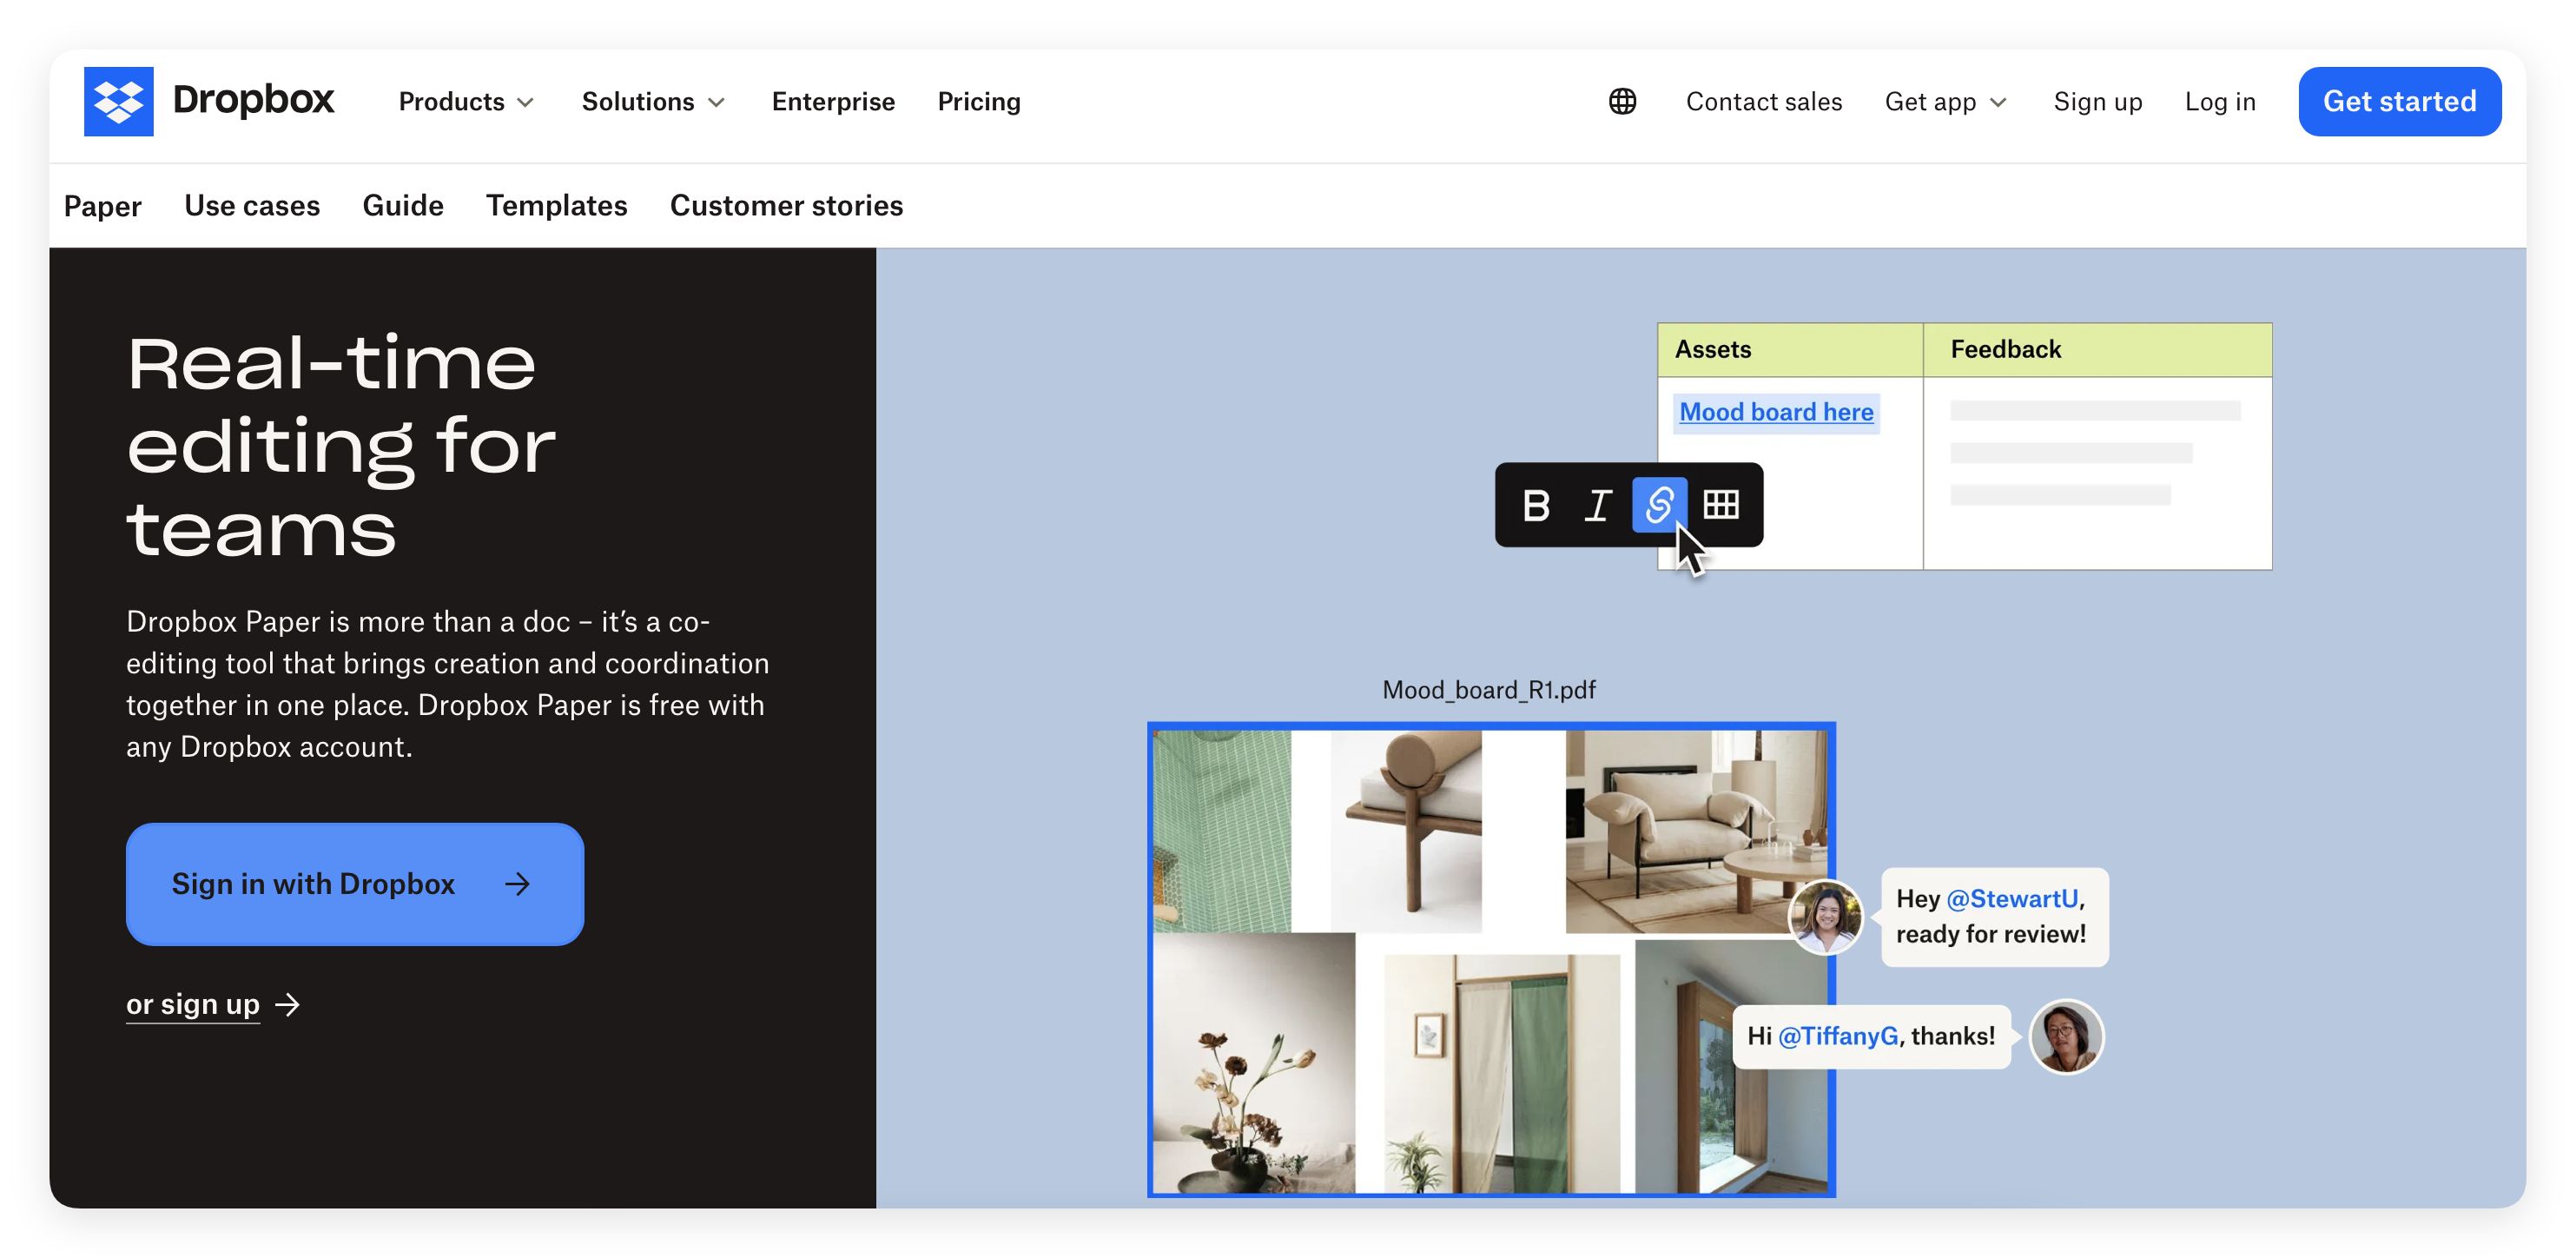This screenshot has height=1258, width=2576.
Task: Click Sign in with Dropbox button
Action: pyautogui.click(x=354, y=884)
